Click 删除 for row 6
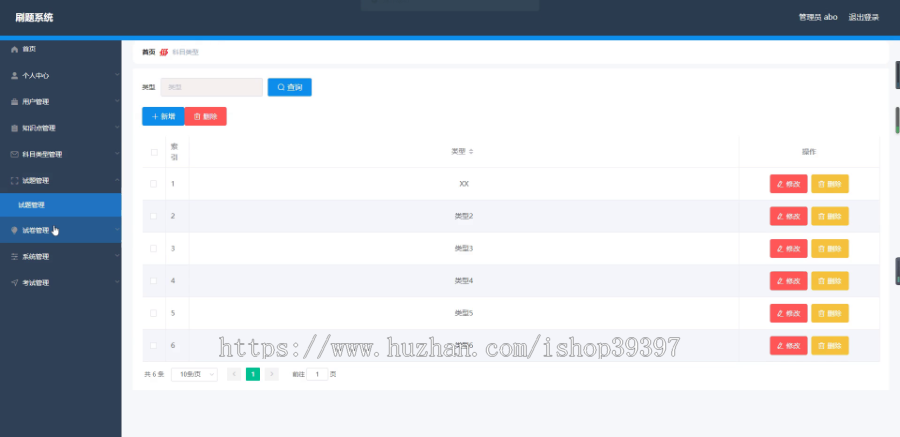Screen dimensions: 900x437 830,346
